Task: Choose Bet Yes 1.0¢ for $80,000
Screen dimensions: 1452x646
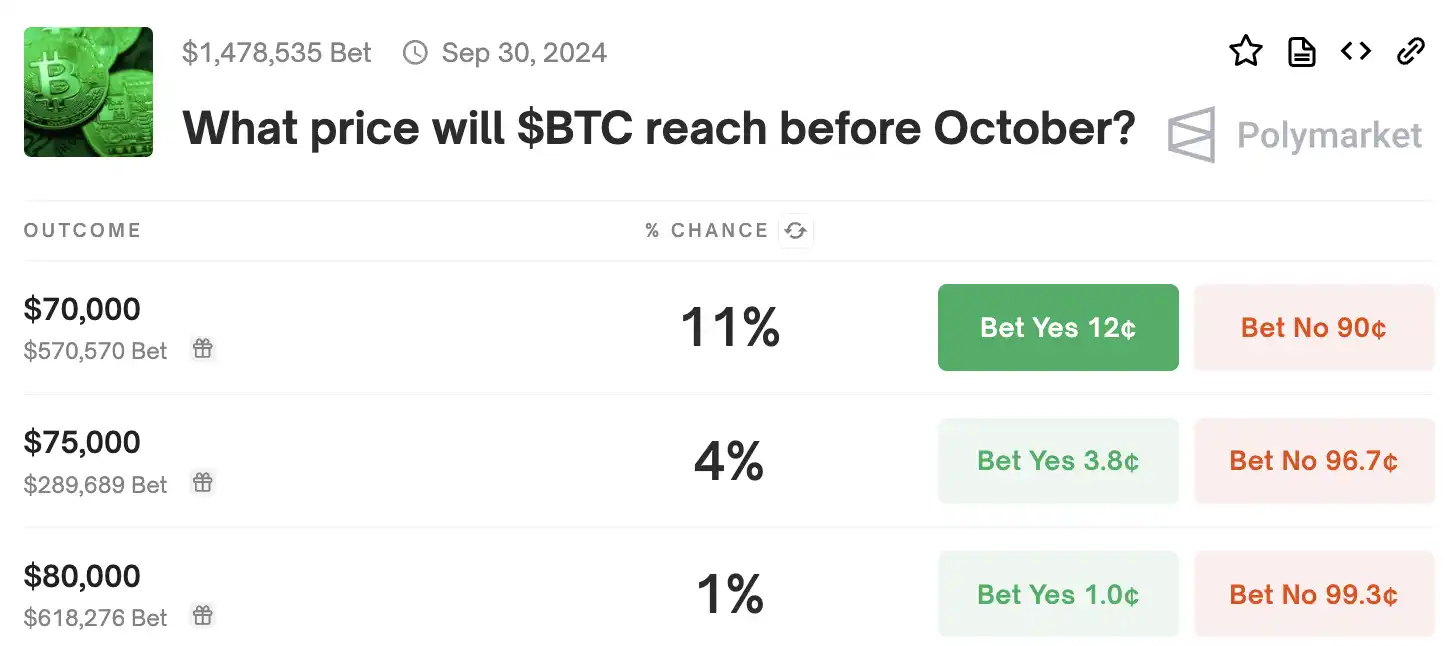Action: [x=1058, y=595]
